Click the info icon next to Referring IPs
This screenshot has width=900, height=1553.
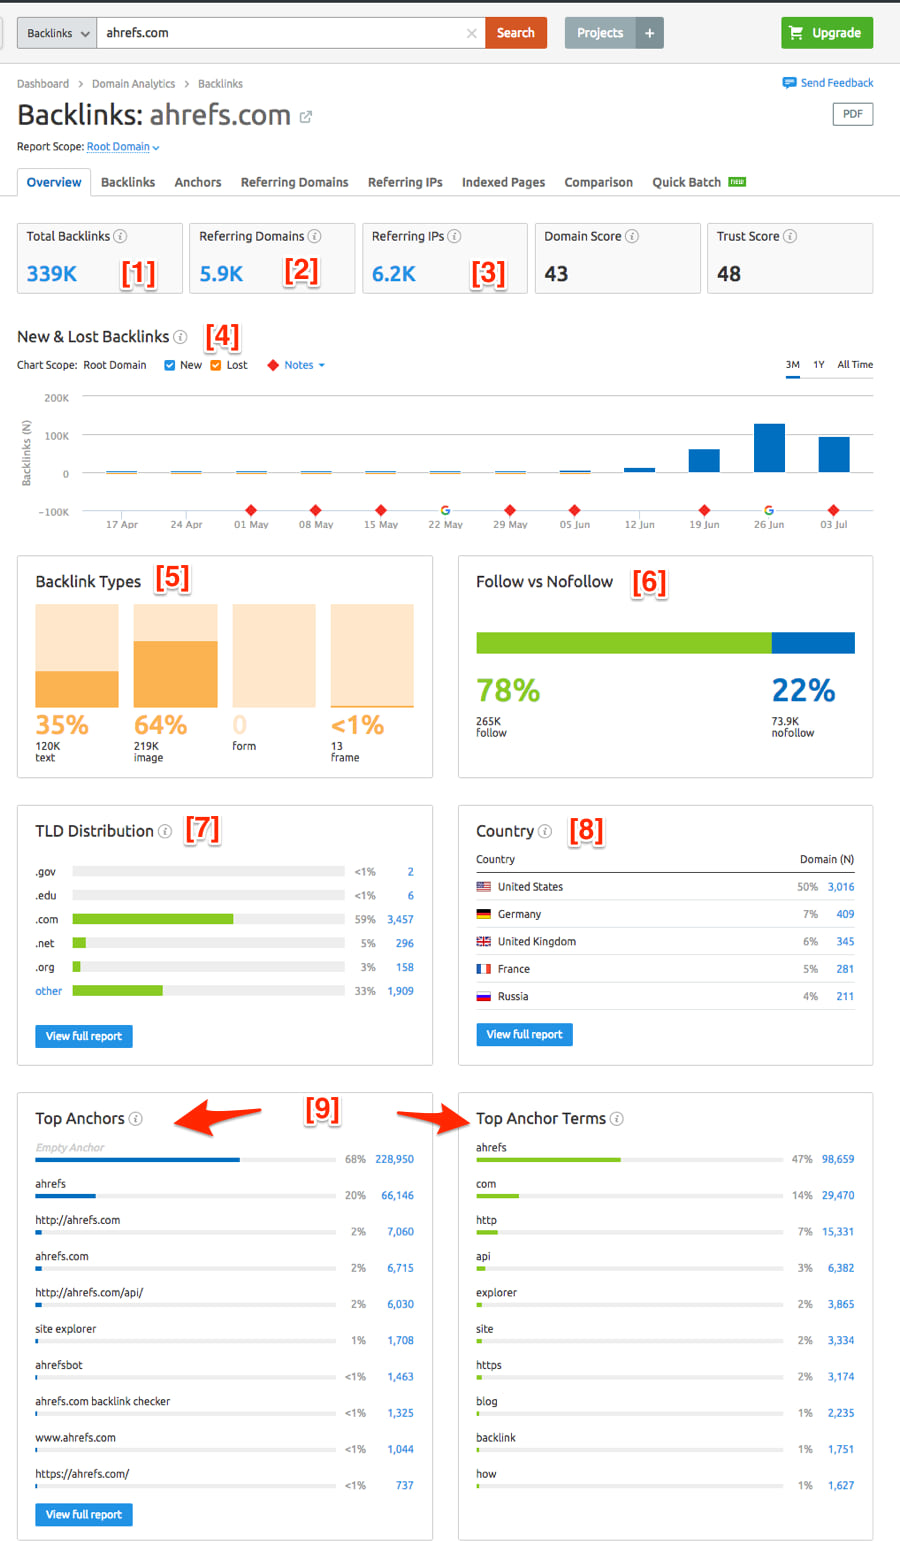454,236
